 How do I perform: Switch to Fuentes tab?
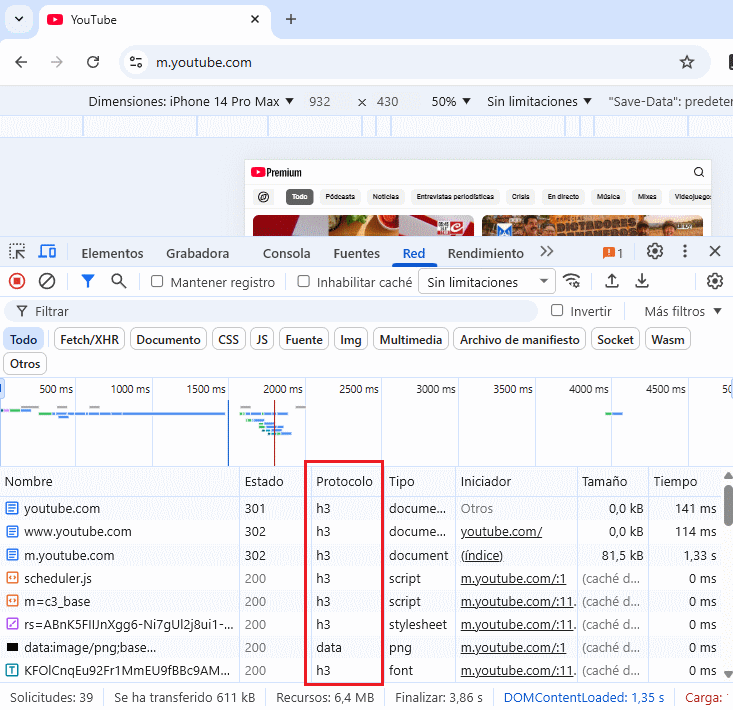click(357, 253)
